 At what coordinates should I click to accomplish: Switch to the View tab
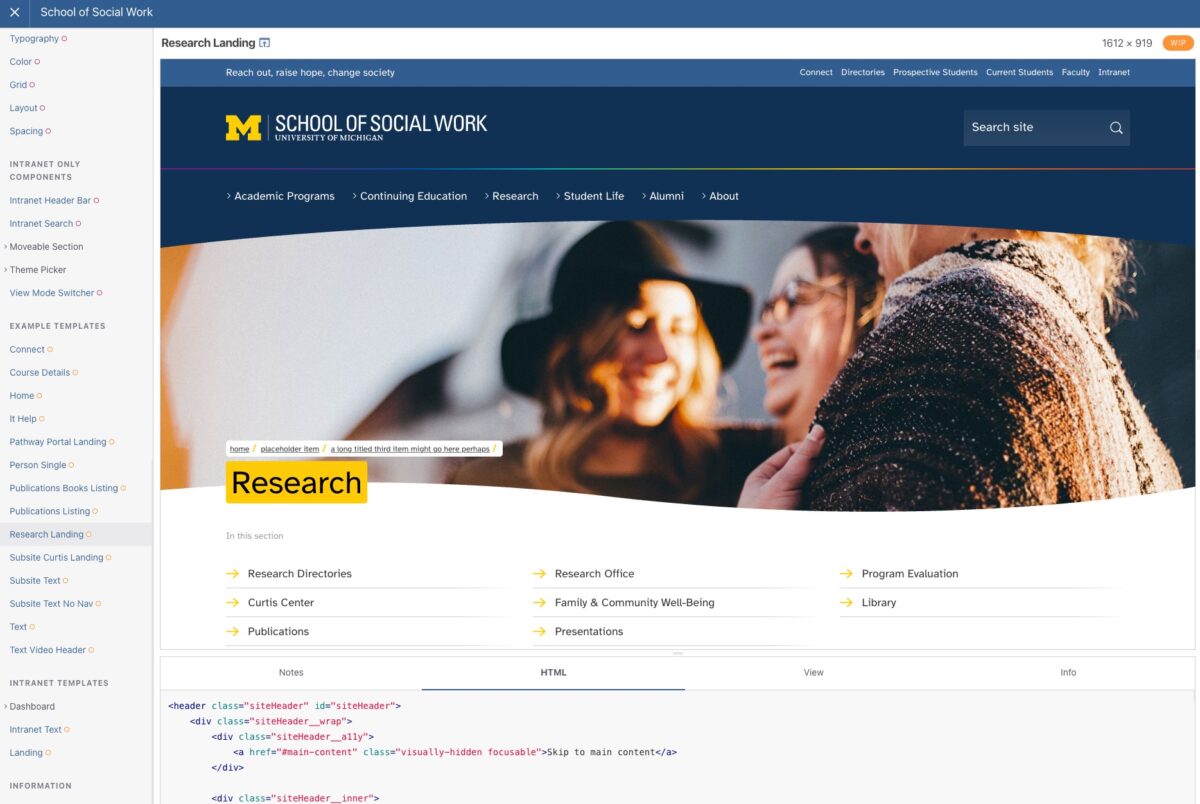click(x=814, y=673)
